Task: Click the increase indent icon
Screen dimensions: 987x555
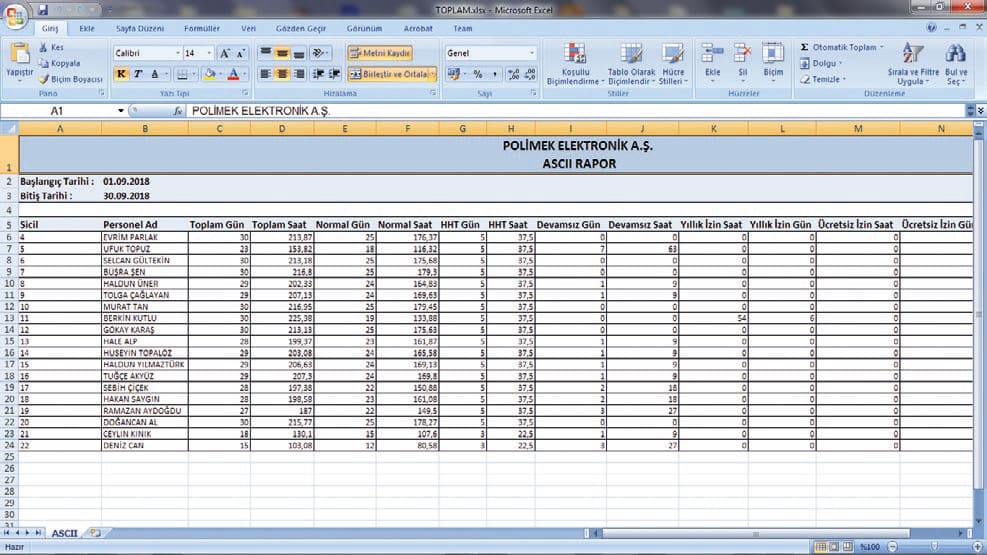Action: [334, 74]
